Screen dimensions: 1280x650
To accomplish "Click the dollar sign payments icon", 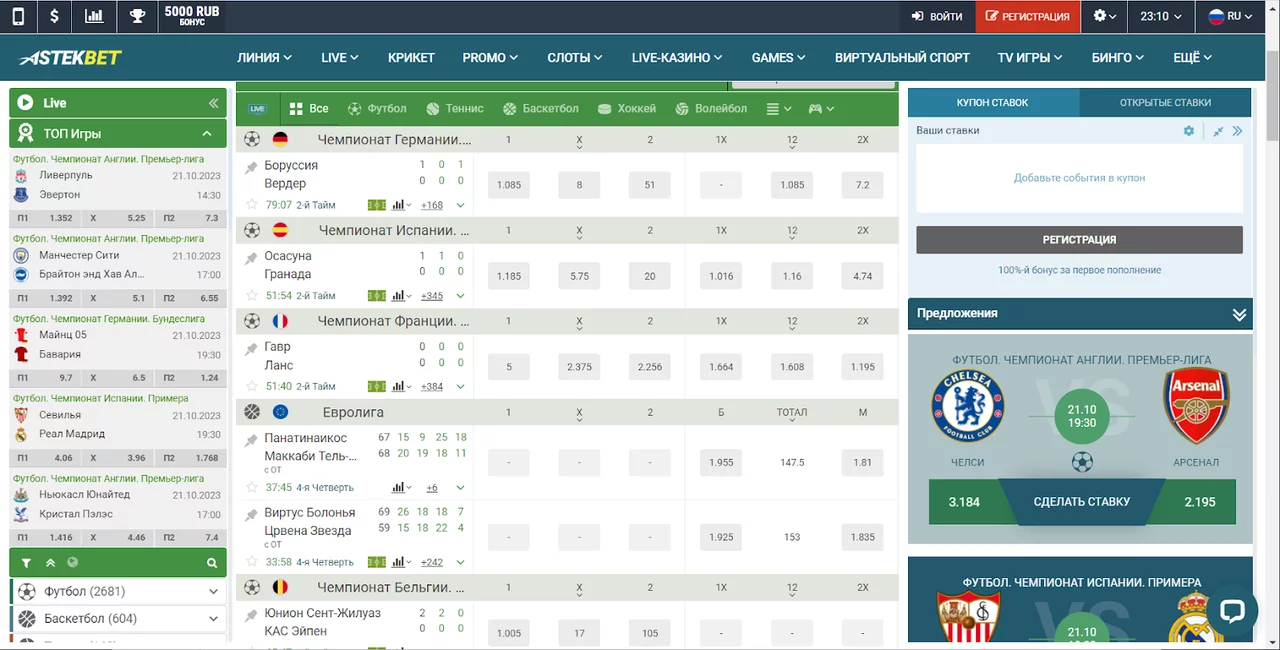I will tap(54, 16).
